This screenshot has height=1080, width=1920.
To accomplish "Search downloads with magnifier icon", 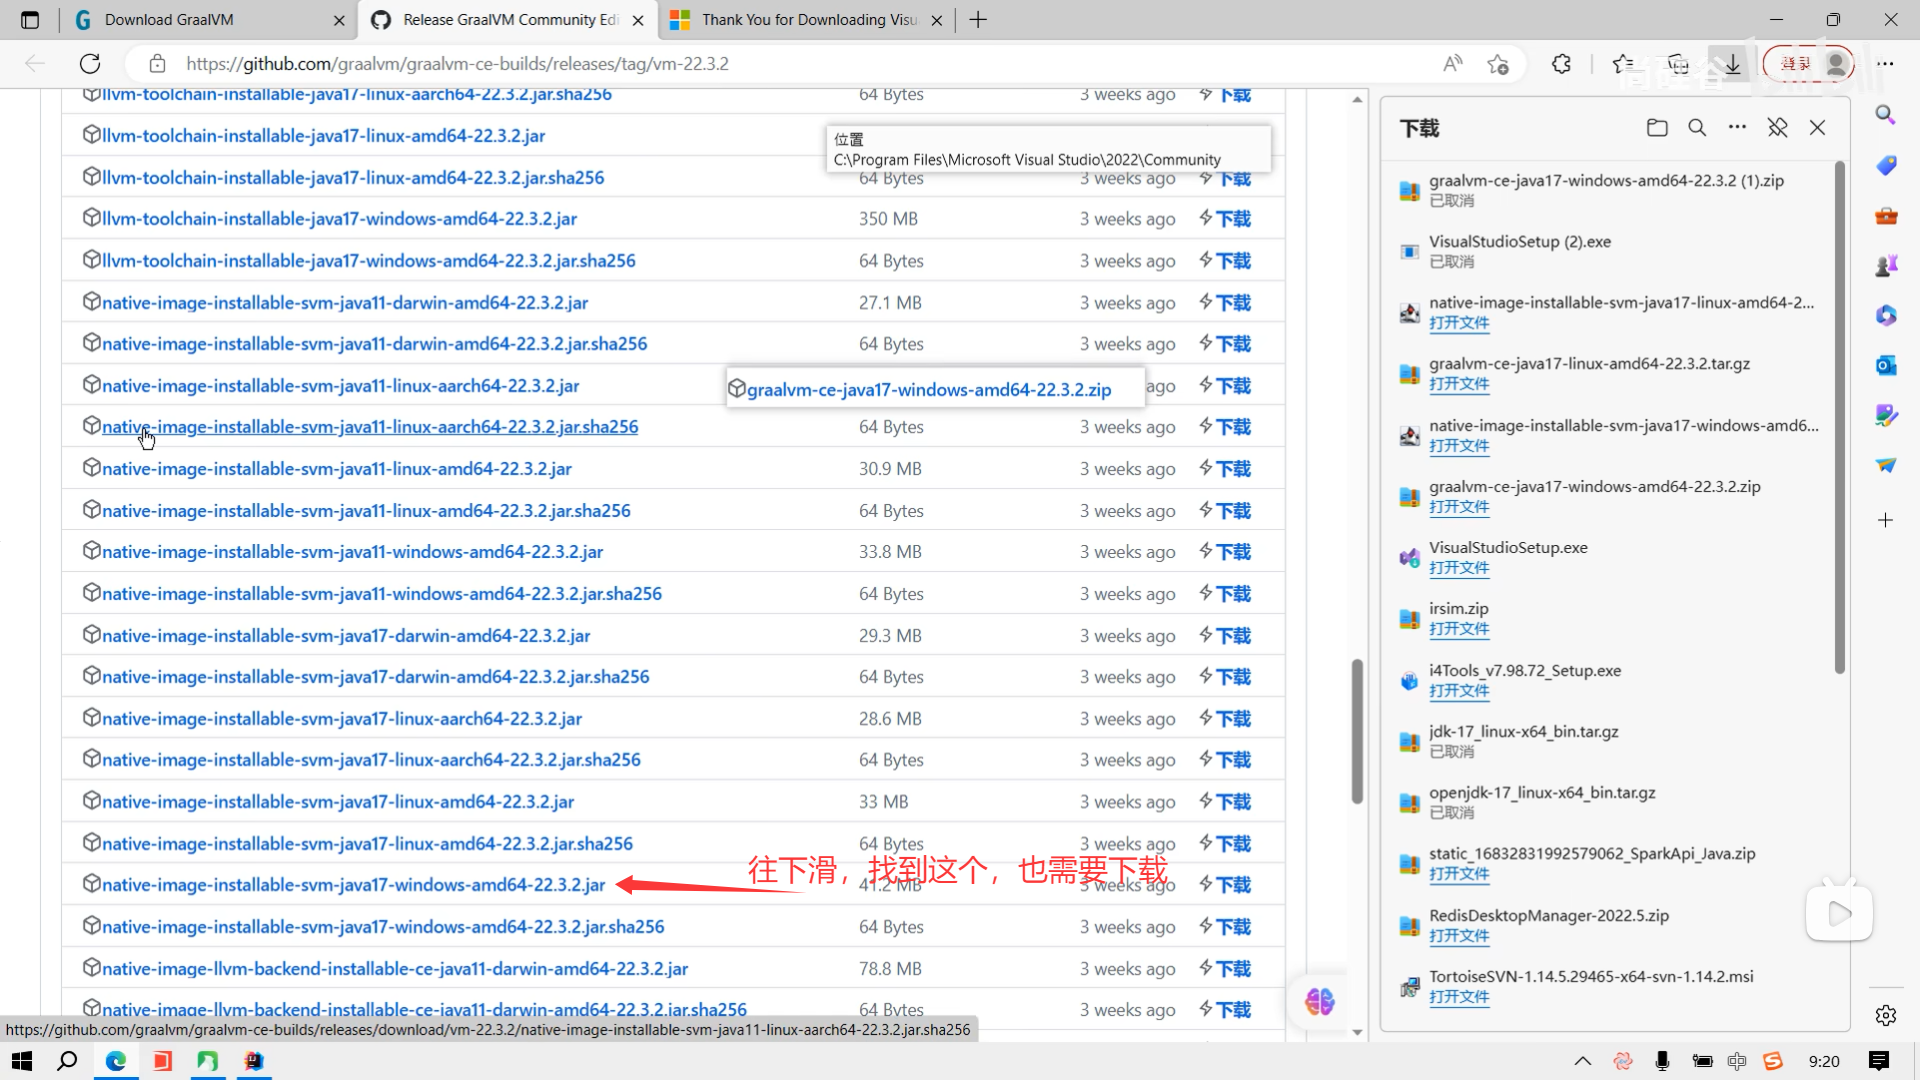I will 1697,128.
